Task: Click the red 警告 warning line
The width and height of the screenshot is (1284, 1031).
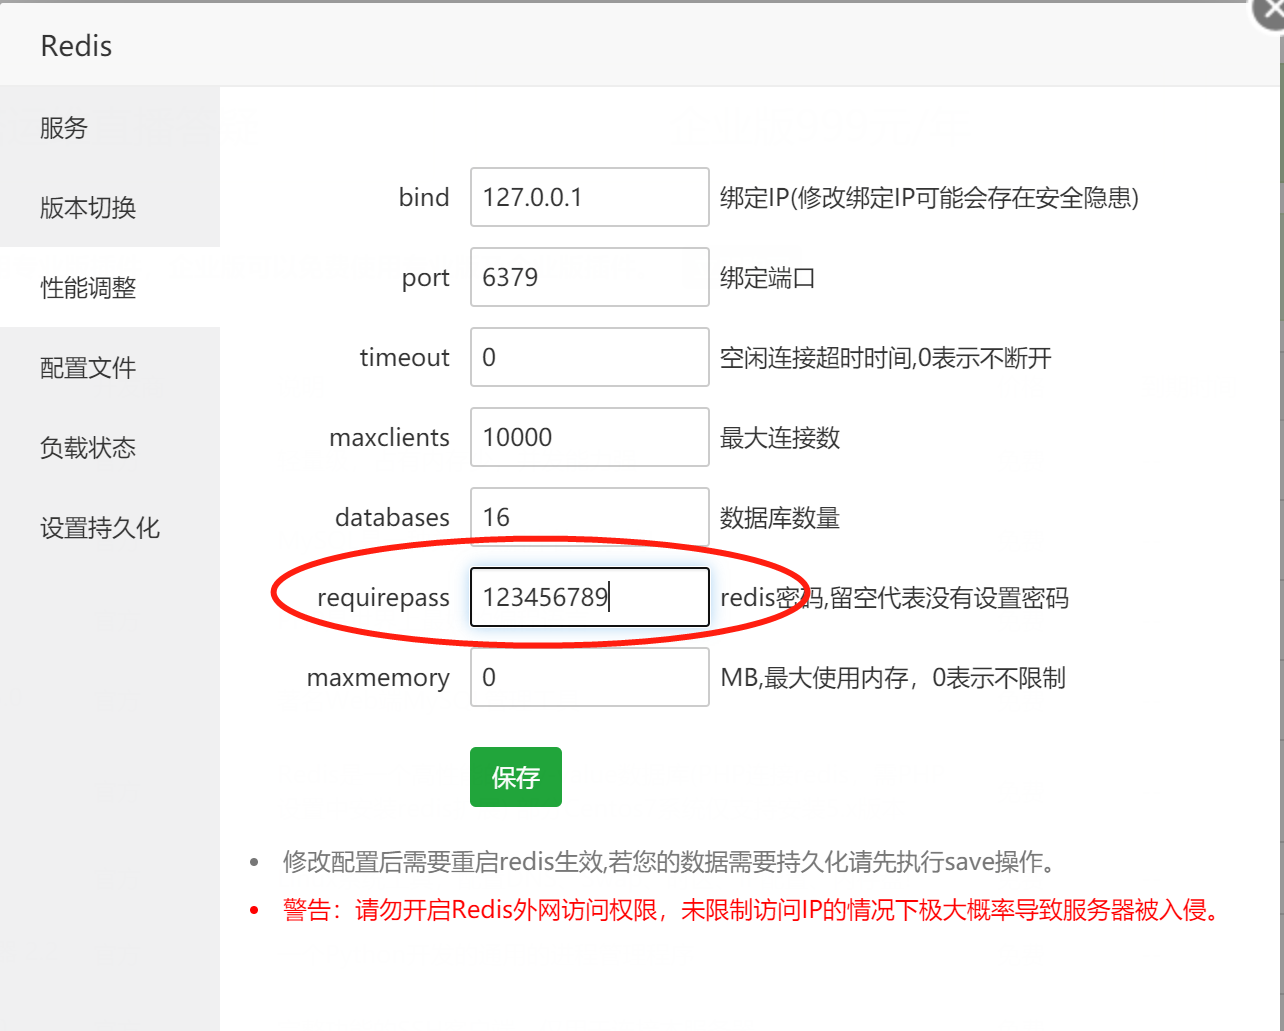Action: point(752,910)
